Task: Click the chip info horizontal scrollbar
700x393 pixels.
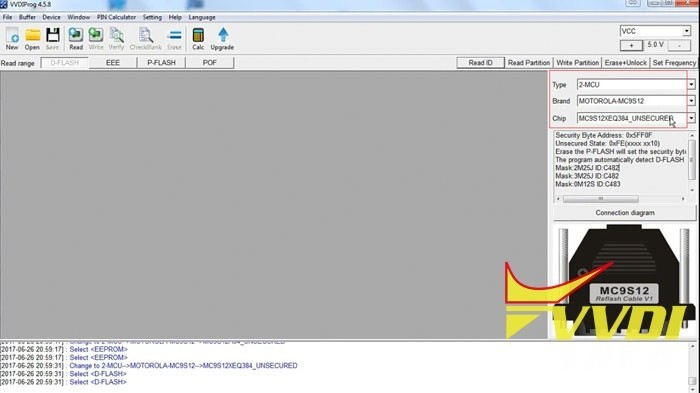Action: (621, 199)
